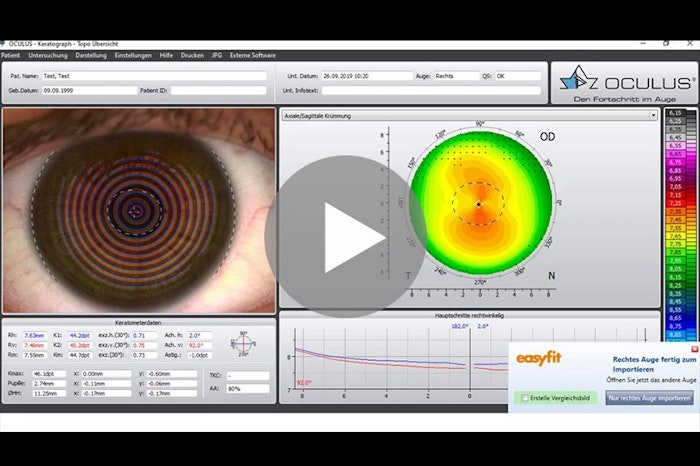Open the Patient menu
The height and width of the screenshot is (466, 700).
pyautogui.click(x=11, y=55)
